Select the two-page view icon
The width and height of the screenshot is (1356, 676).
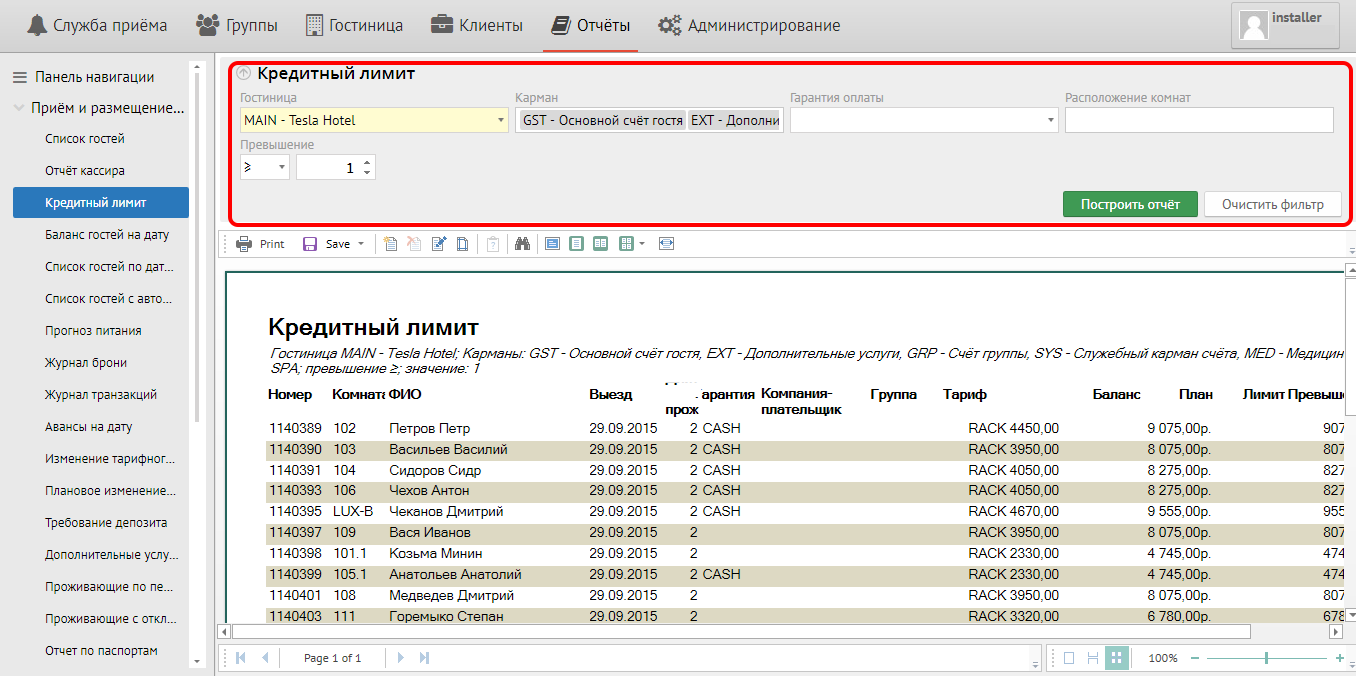(600, 244)
